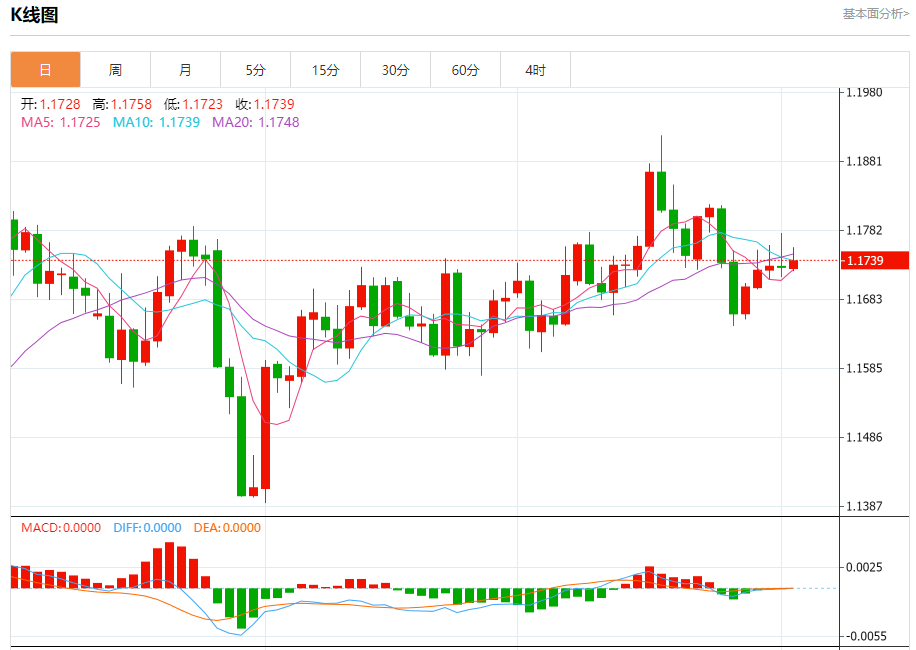The image size is (916, 650).
Task: Switch to the 4时 timeframe tab
Action: click(535, 70)
